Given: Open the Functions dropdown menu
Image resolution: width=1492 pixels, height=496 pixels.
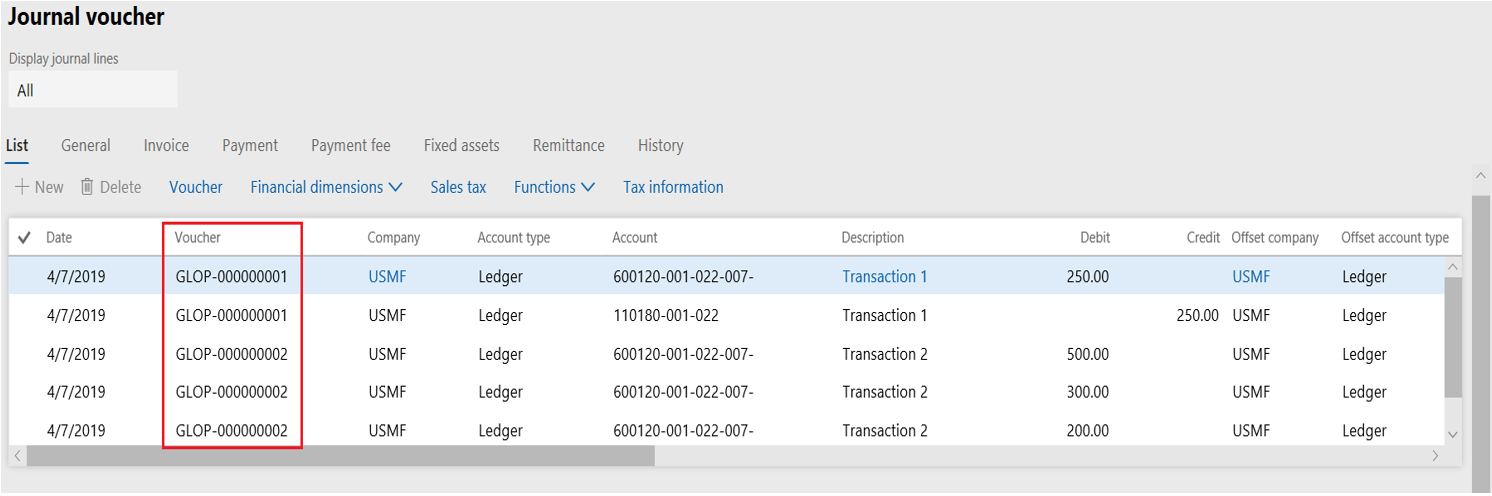Looking at the screenshot, I should click(554, 187).
